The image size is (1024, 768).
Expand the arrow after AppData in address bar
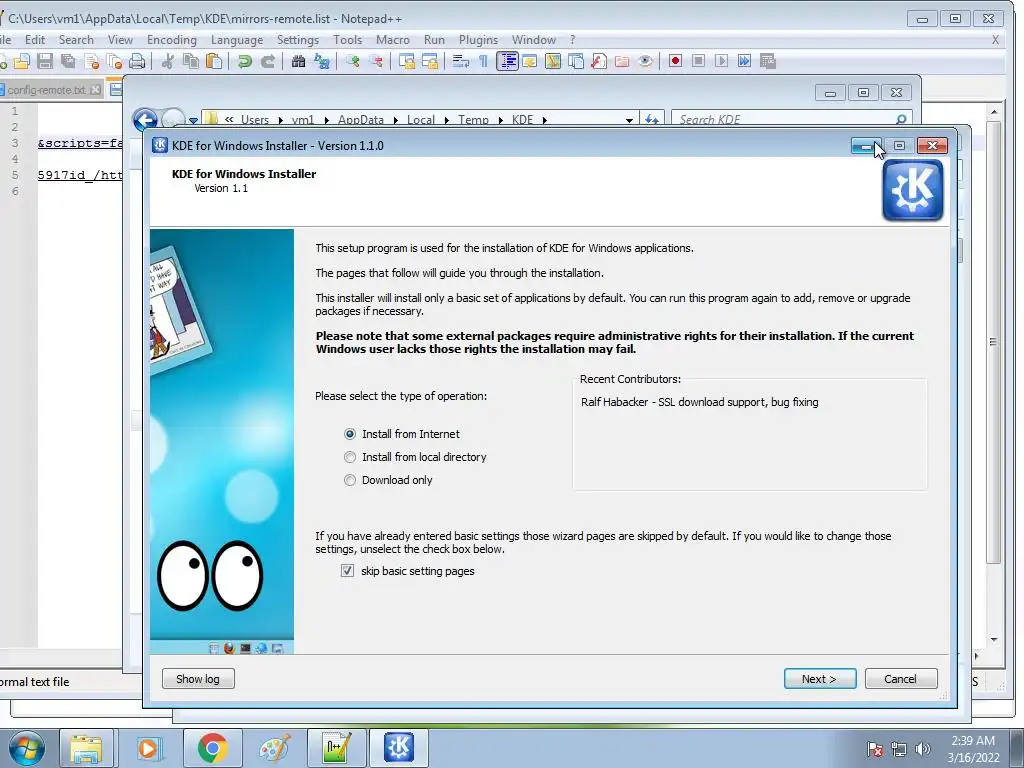click(x=396, y=120)
